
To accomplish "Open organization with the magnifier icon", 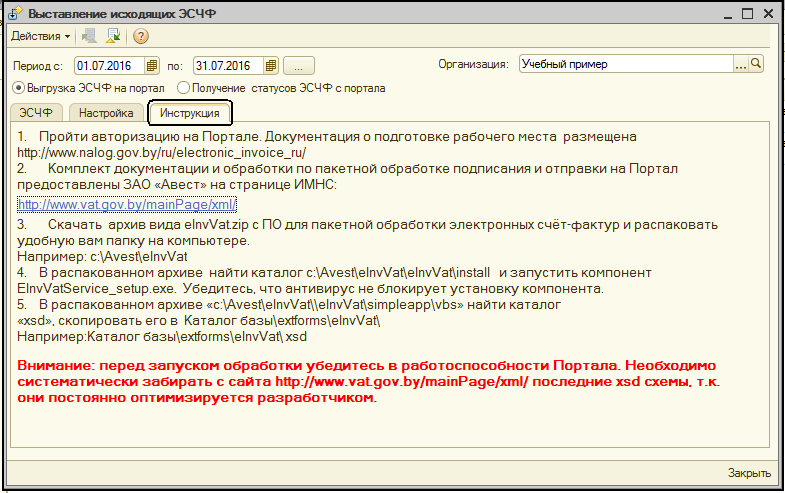I will tap(756, 64).
